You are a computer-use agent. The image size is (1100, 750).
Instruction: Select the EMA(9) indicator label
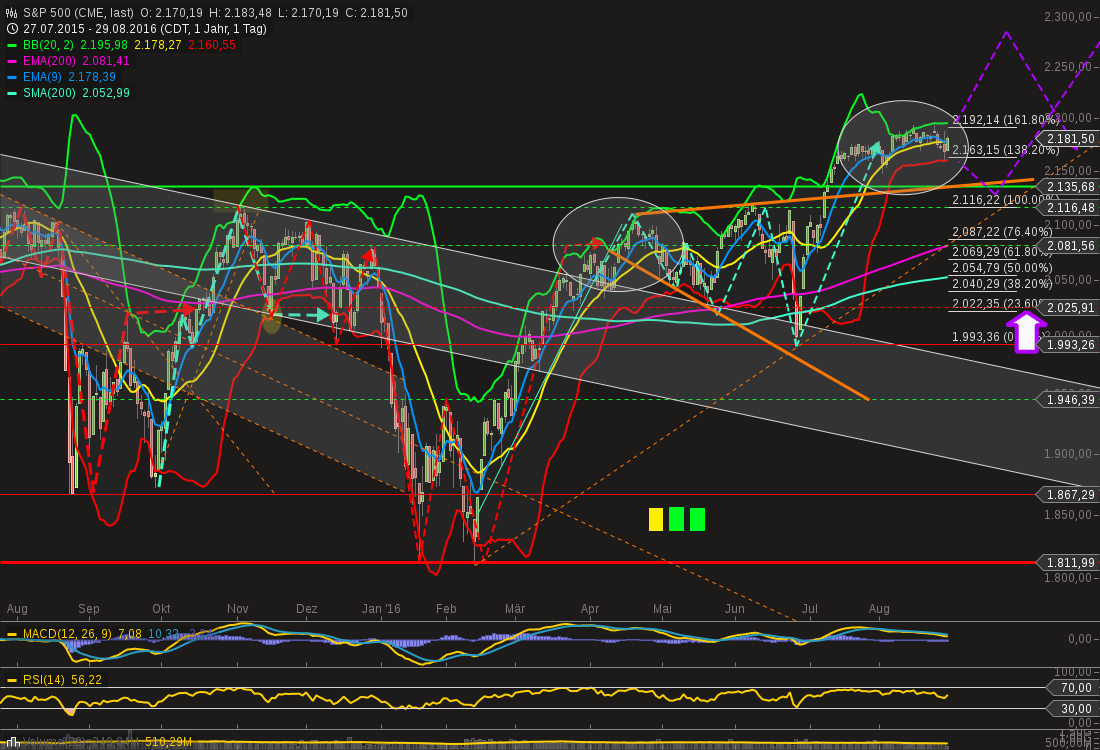coord(42,77)
